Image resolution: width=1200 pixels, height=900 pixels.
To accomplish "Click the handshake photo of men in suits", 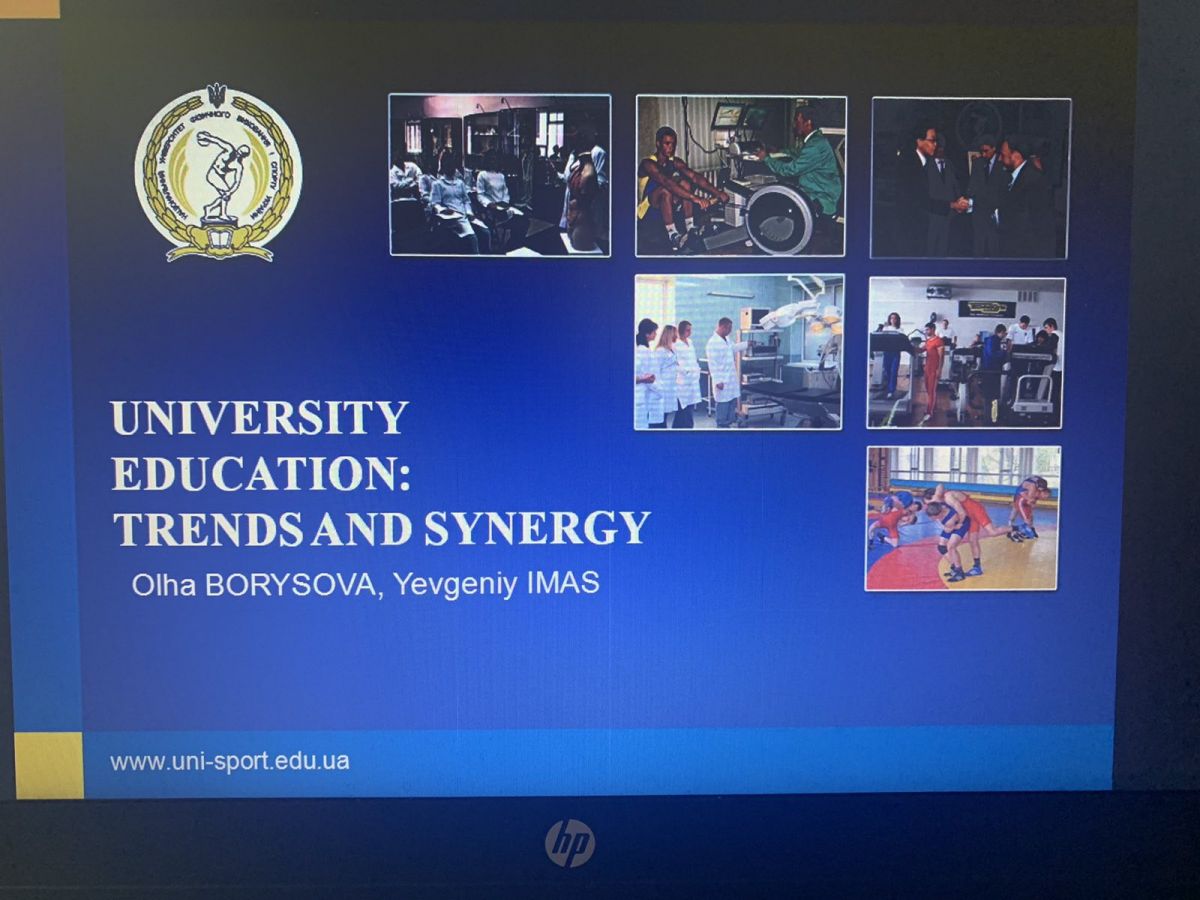I will tap(969, 178).
